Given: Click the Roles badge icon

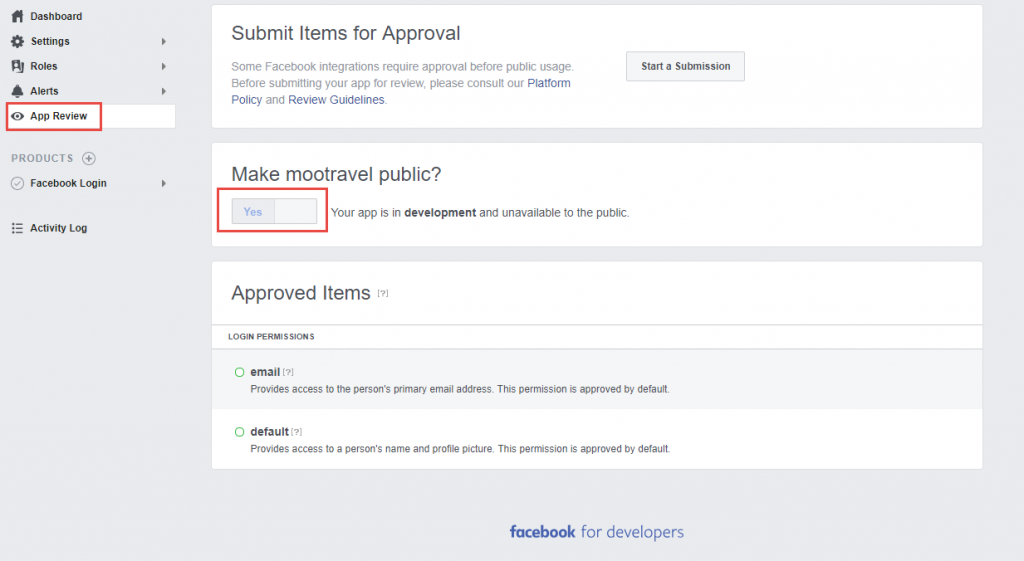Looking at the screenshot, I should (x=18, y=66).
